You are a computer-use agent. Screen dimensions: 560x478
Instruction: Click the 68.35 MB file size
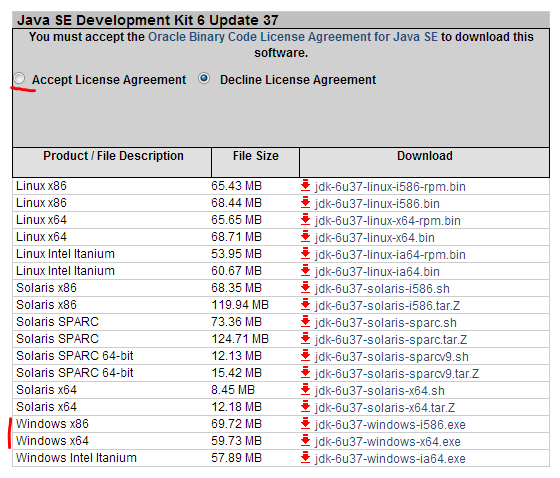tap(236, 288)
